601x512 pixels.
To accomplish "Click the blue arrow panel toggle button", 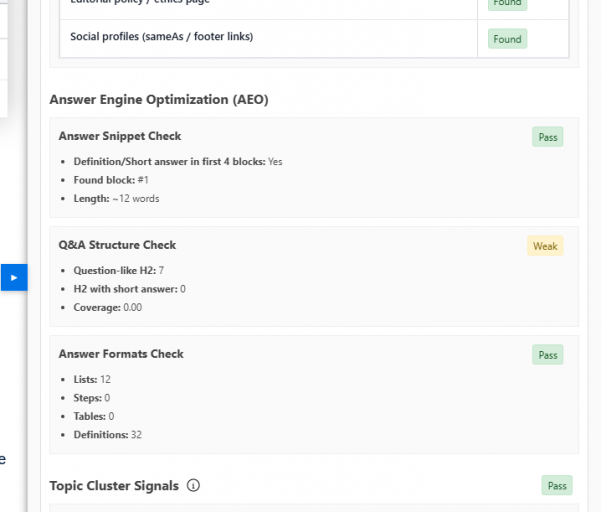I will [14, 277].
